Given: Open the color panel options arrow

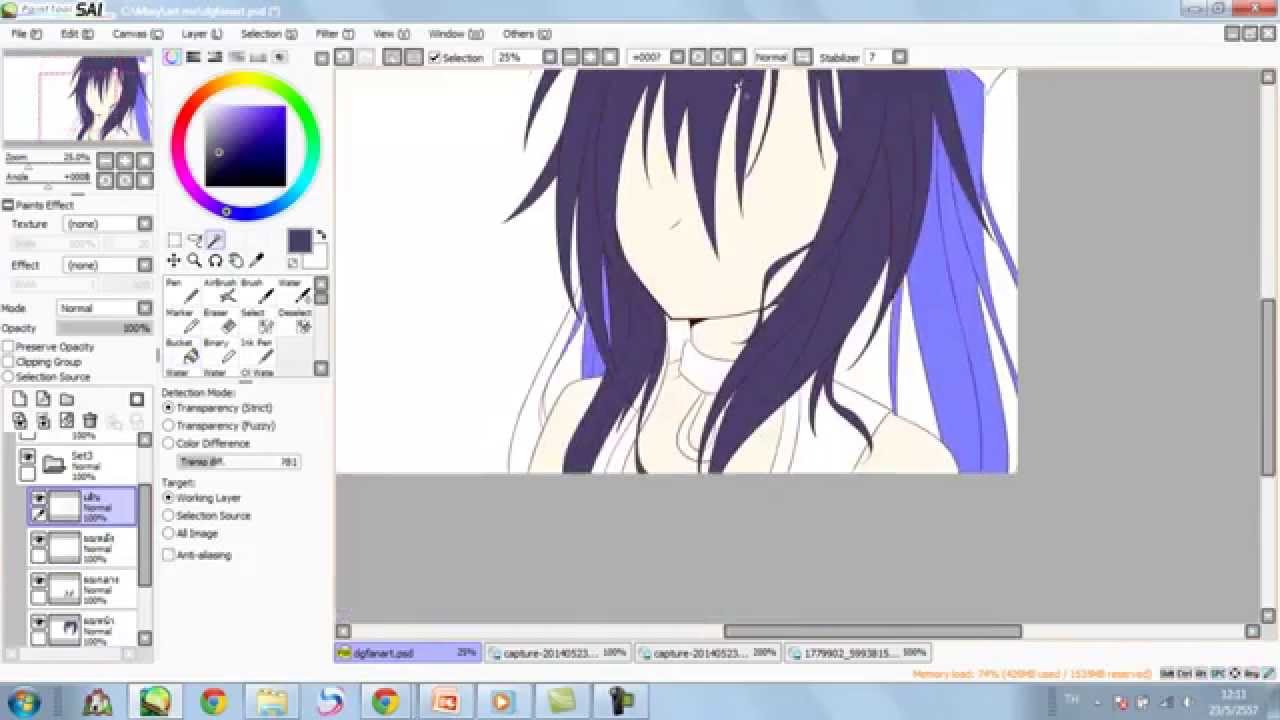Looking at the screenshot, I should (x=322, y=58).
